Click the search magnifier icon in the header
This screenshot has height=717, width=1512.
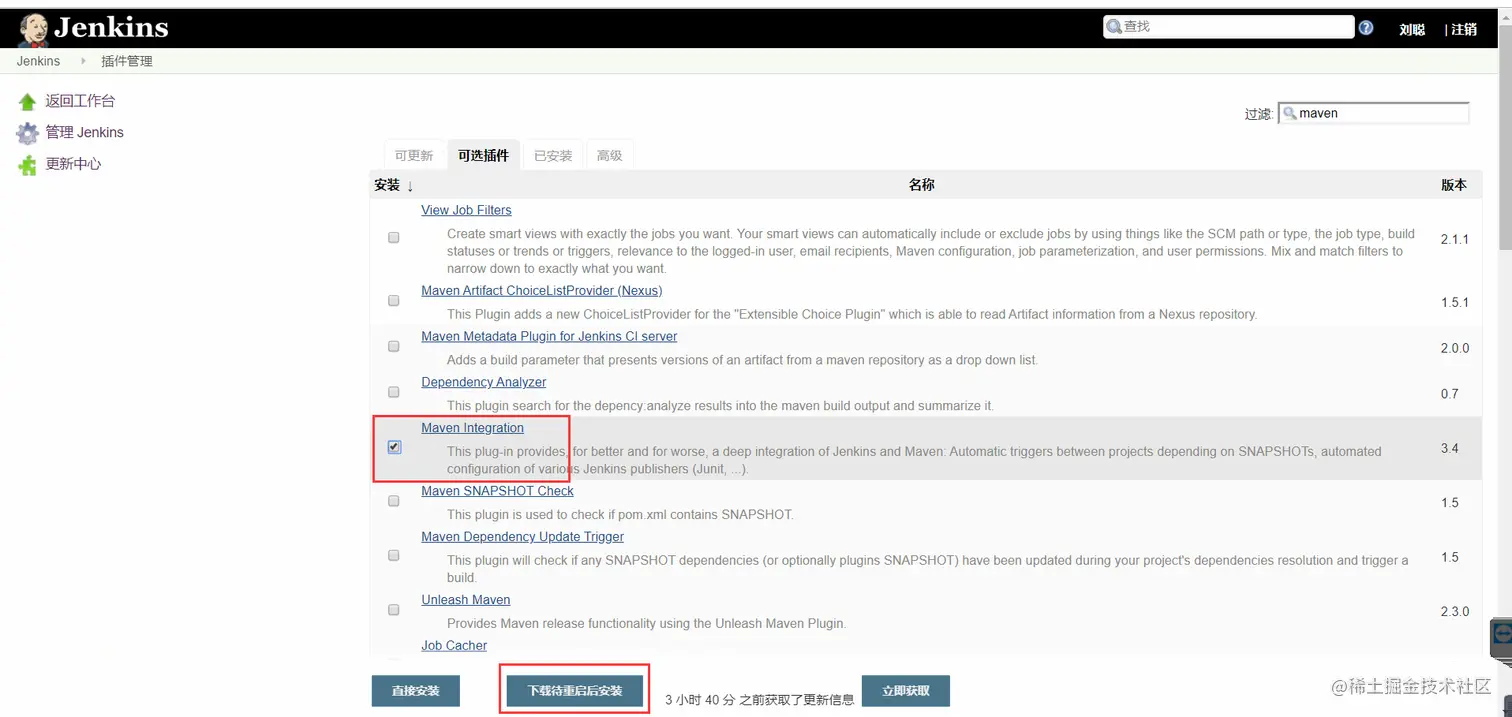pos(1114,26)
